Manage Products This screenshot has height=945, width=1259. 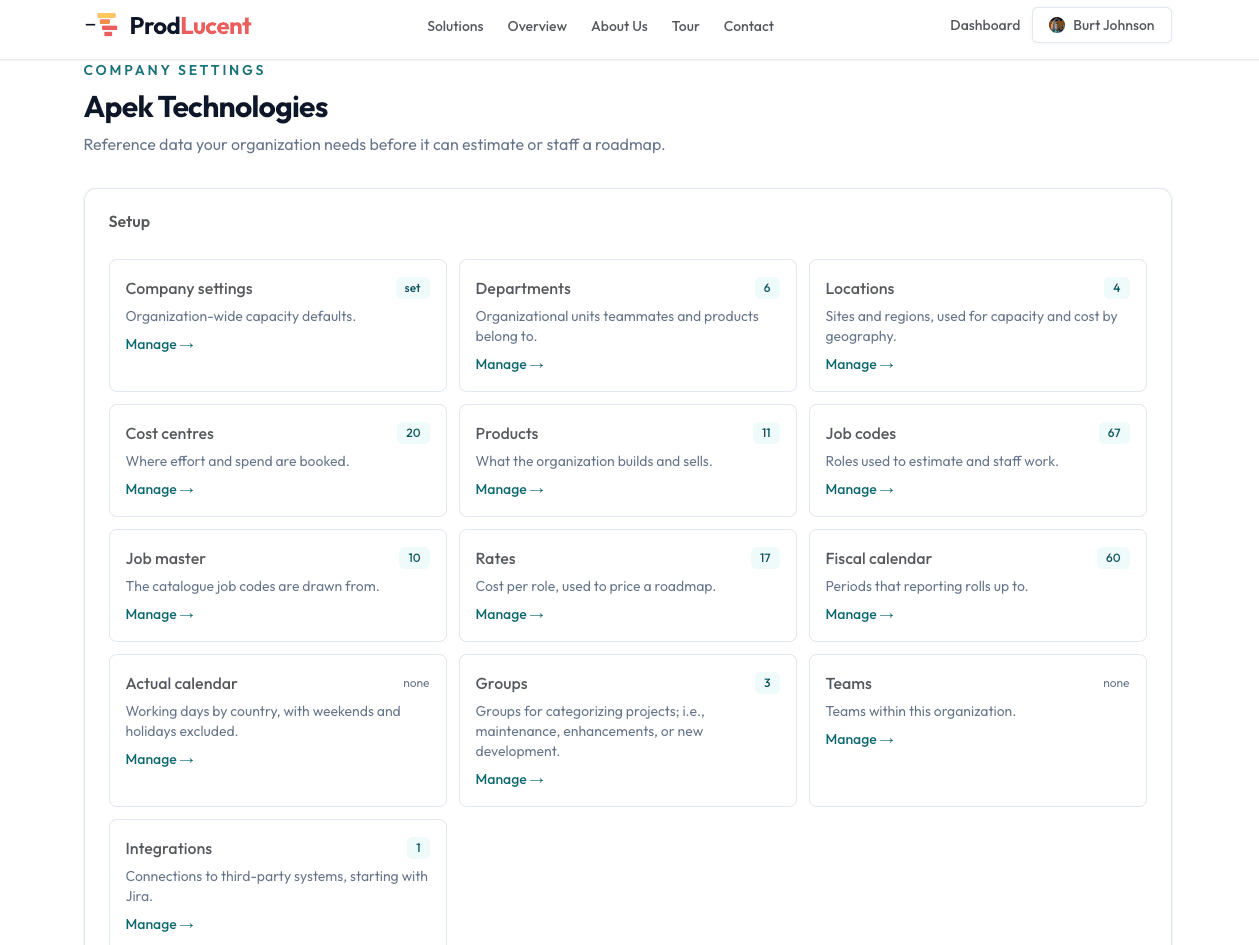tap(510, 489)
